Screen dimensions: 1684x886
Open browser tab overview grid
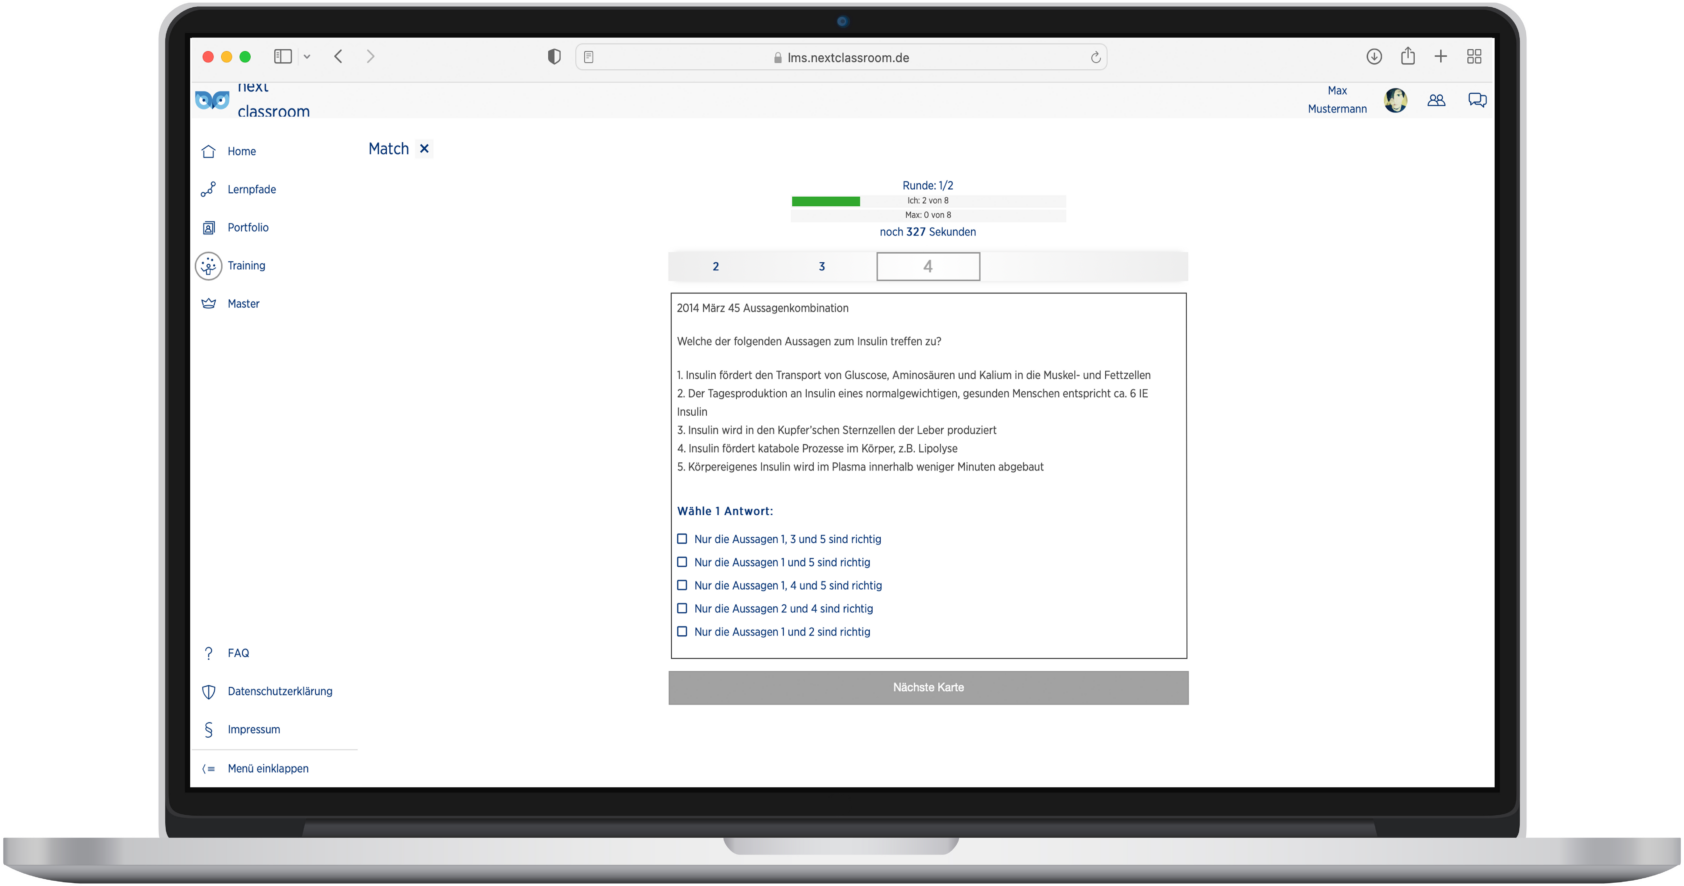coord(1474,57)
